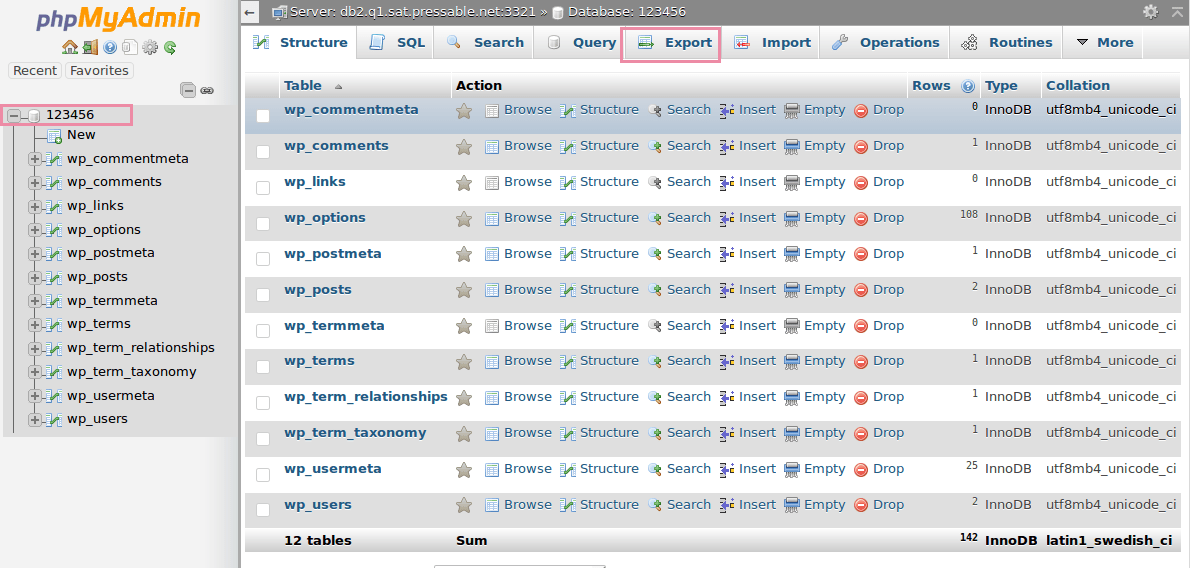
Task: Click the Empty link for wp_options
Action: point(824,218)
